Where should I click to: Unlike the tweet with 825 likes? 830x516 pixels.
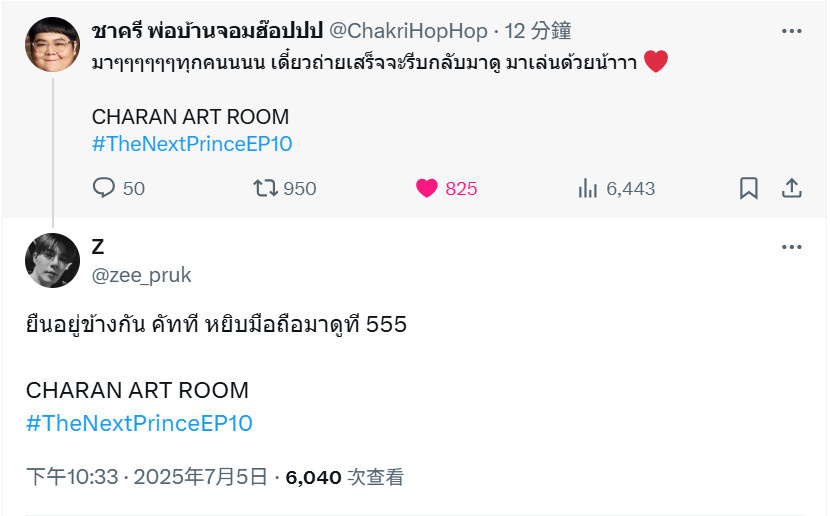click(x=427, y=188)
